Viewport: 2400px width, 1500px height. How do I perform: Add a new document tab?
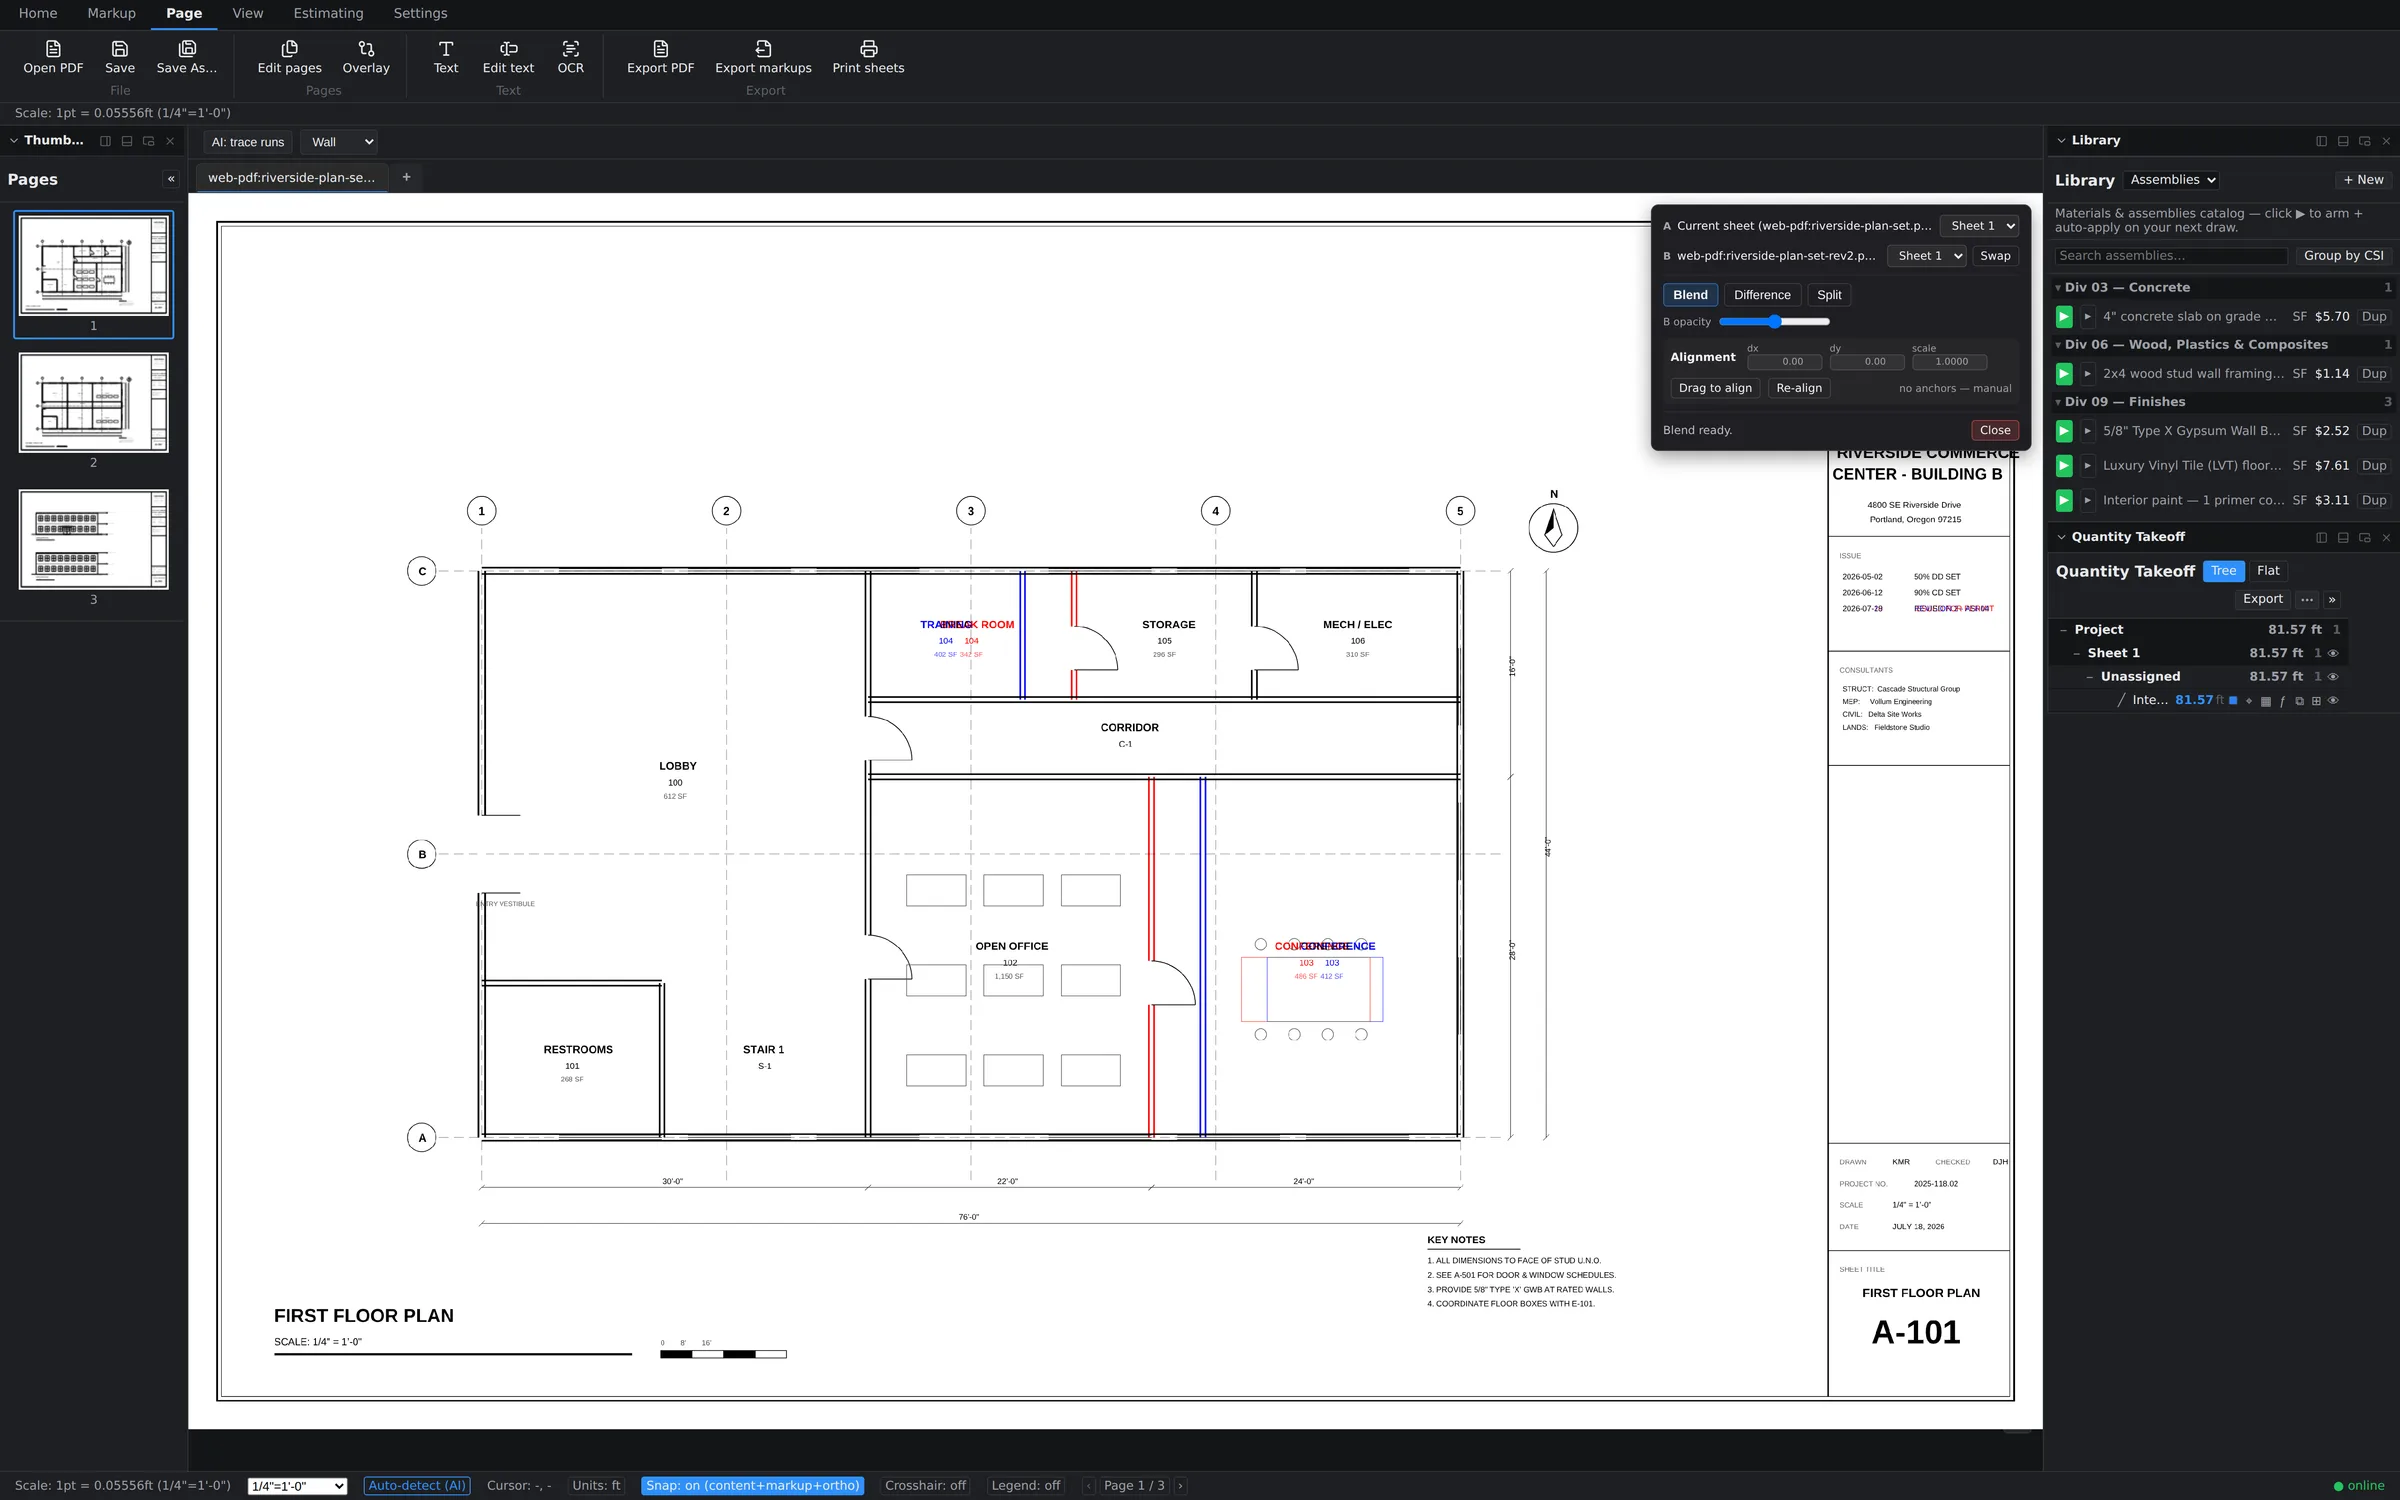406,177
